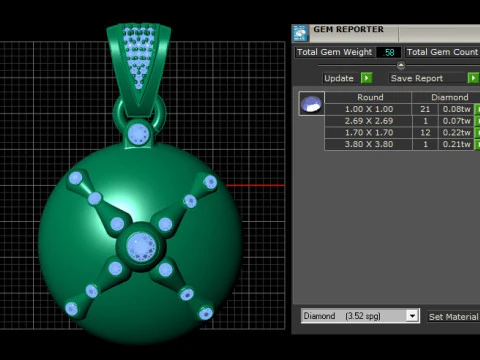Click the green button on the 2.69 X 2.69 row

pyautogui.click(x=477, y=121)
